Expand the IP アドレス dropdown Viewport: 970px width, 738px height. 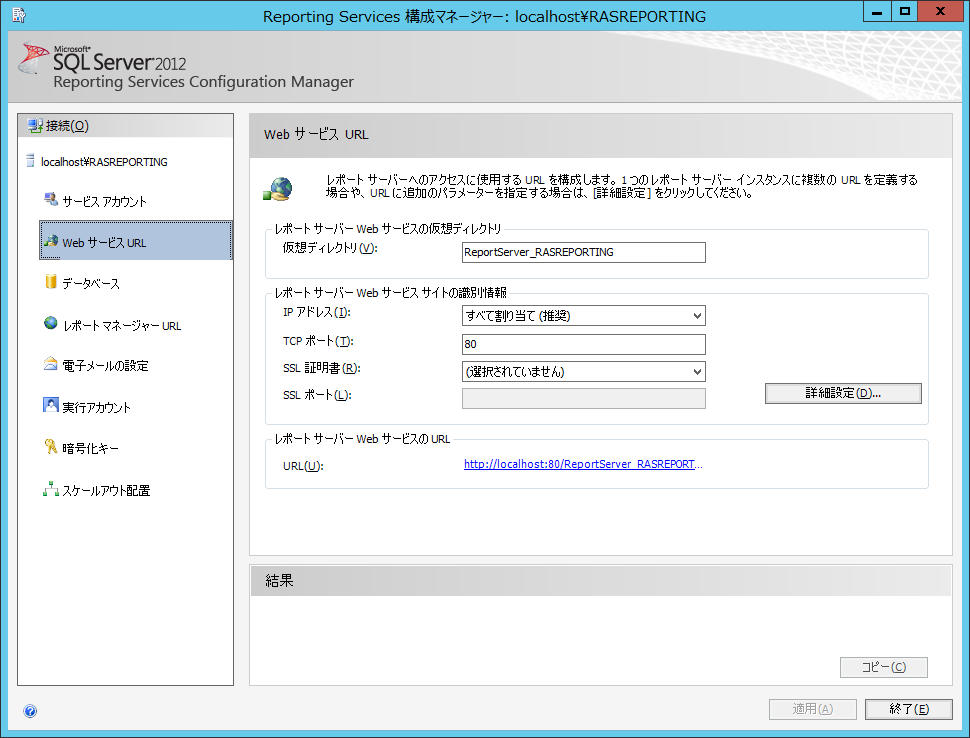(697, 316)
